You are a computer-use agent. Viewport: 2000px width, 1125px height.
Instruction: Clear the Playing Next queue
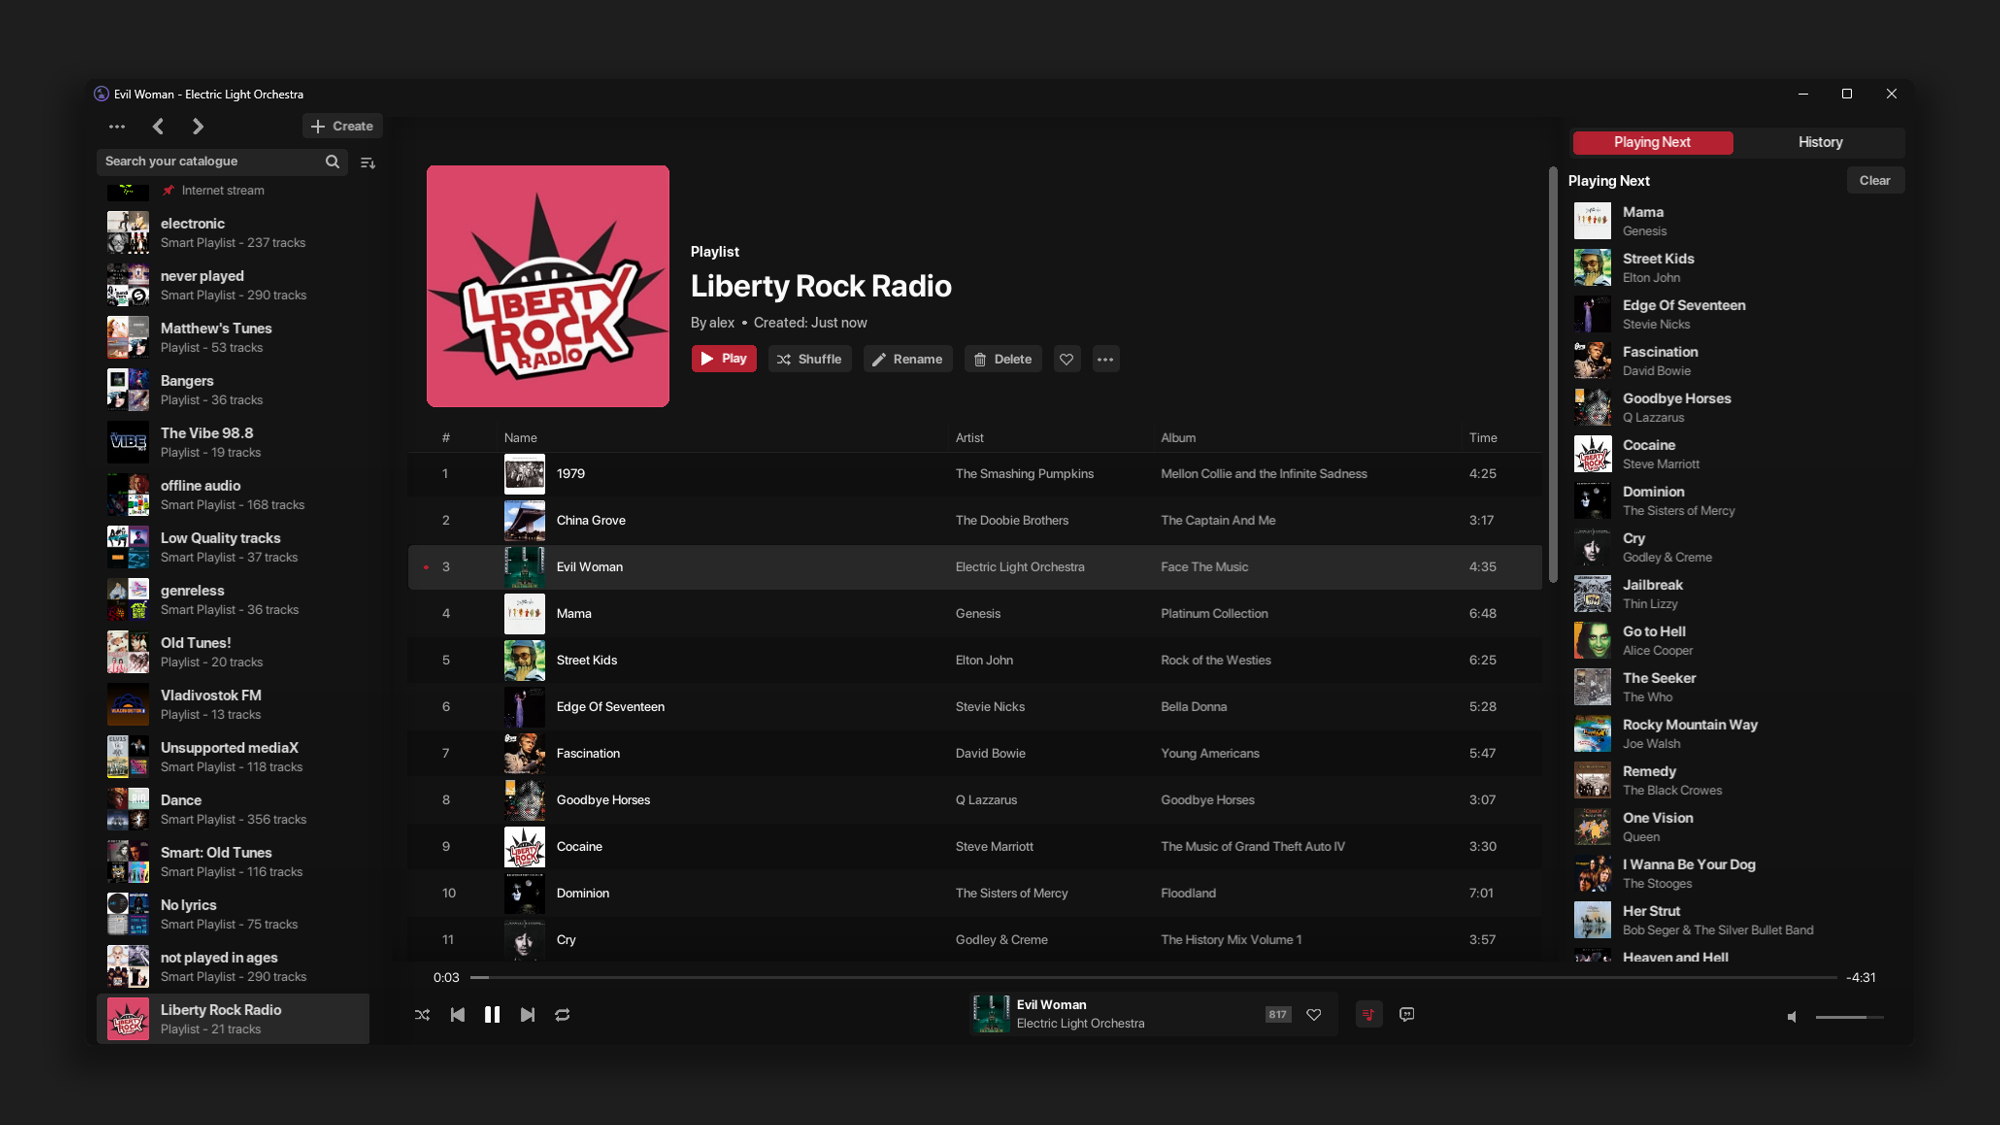[1874, 180]
